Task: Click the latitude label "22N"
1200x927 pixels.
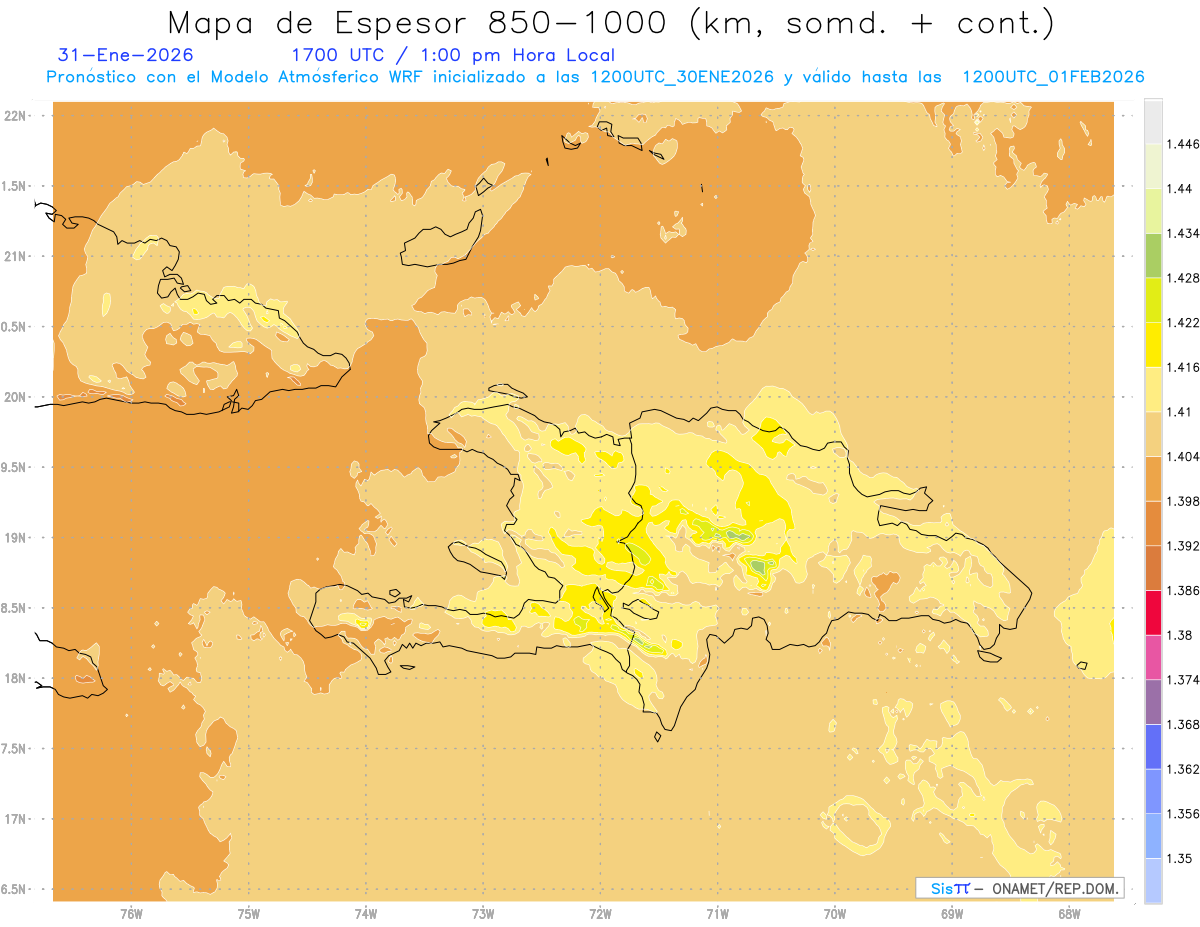Action: [x=16, y=116]
